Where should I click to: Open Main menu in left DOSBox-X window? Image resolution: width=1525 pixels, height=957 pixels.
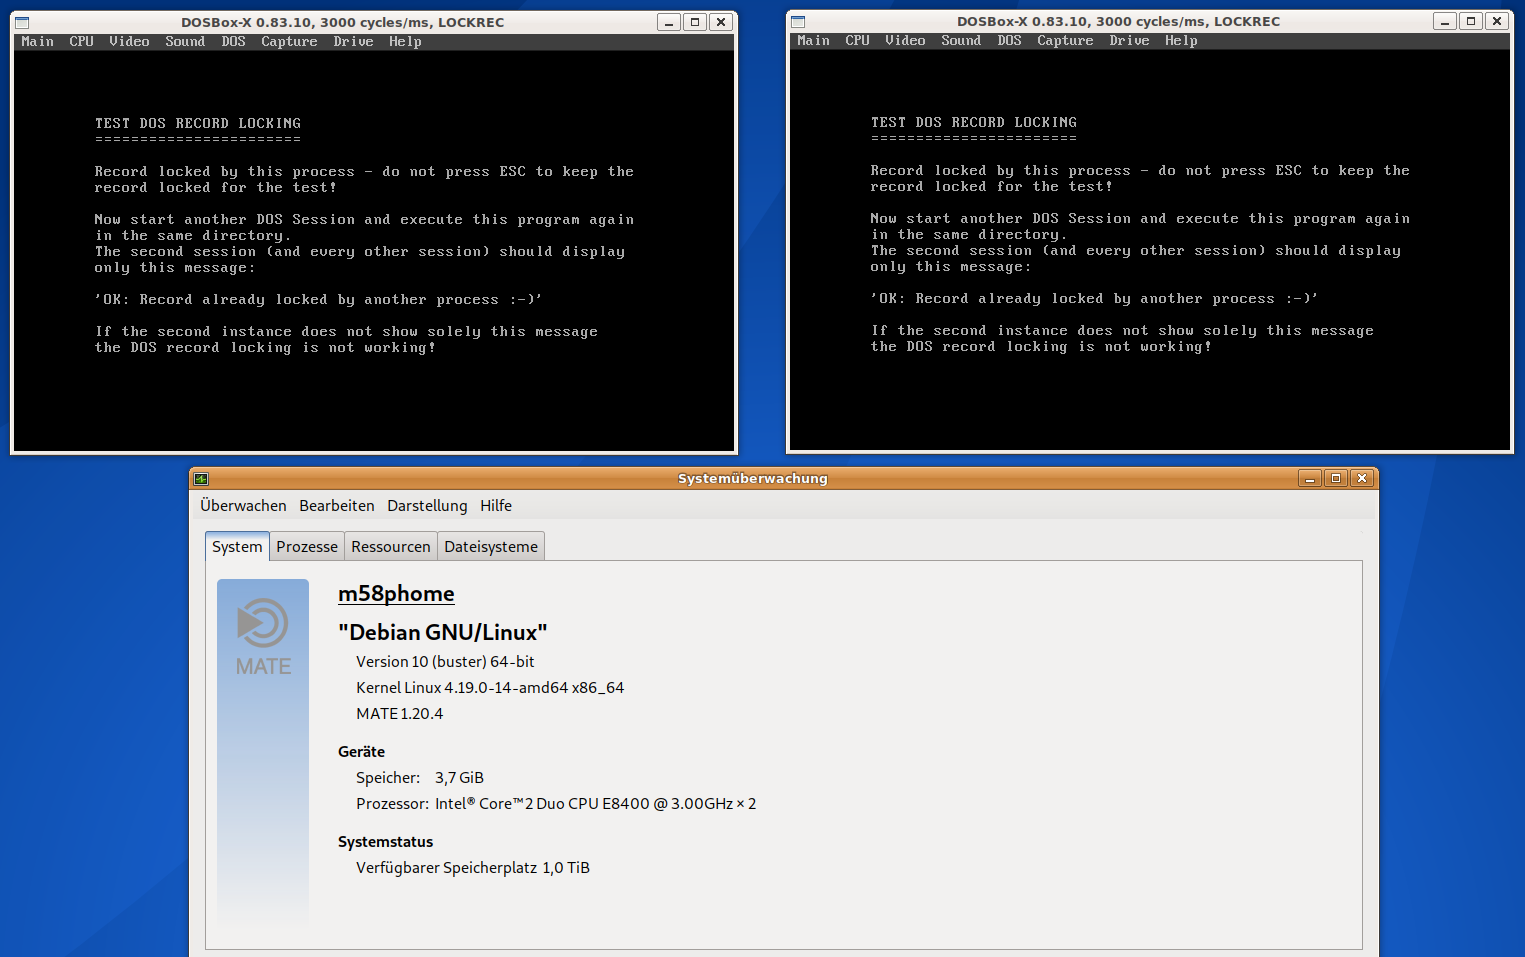coord(38,42)
